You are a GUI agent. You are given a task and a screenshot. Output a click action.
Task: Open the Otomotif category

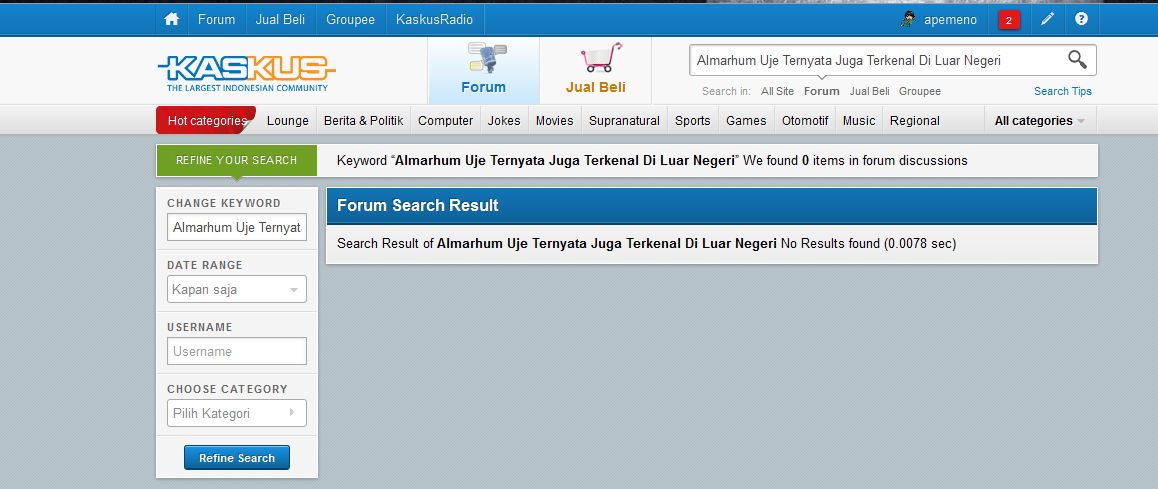805,120
